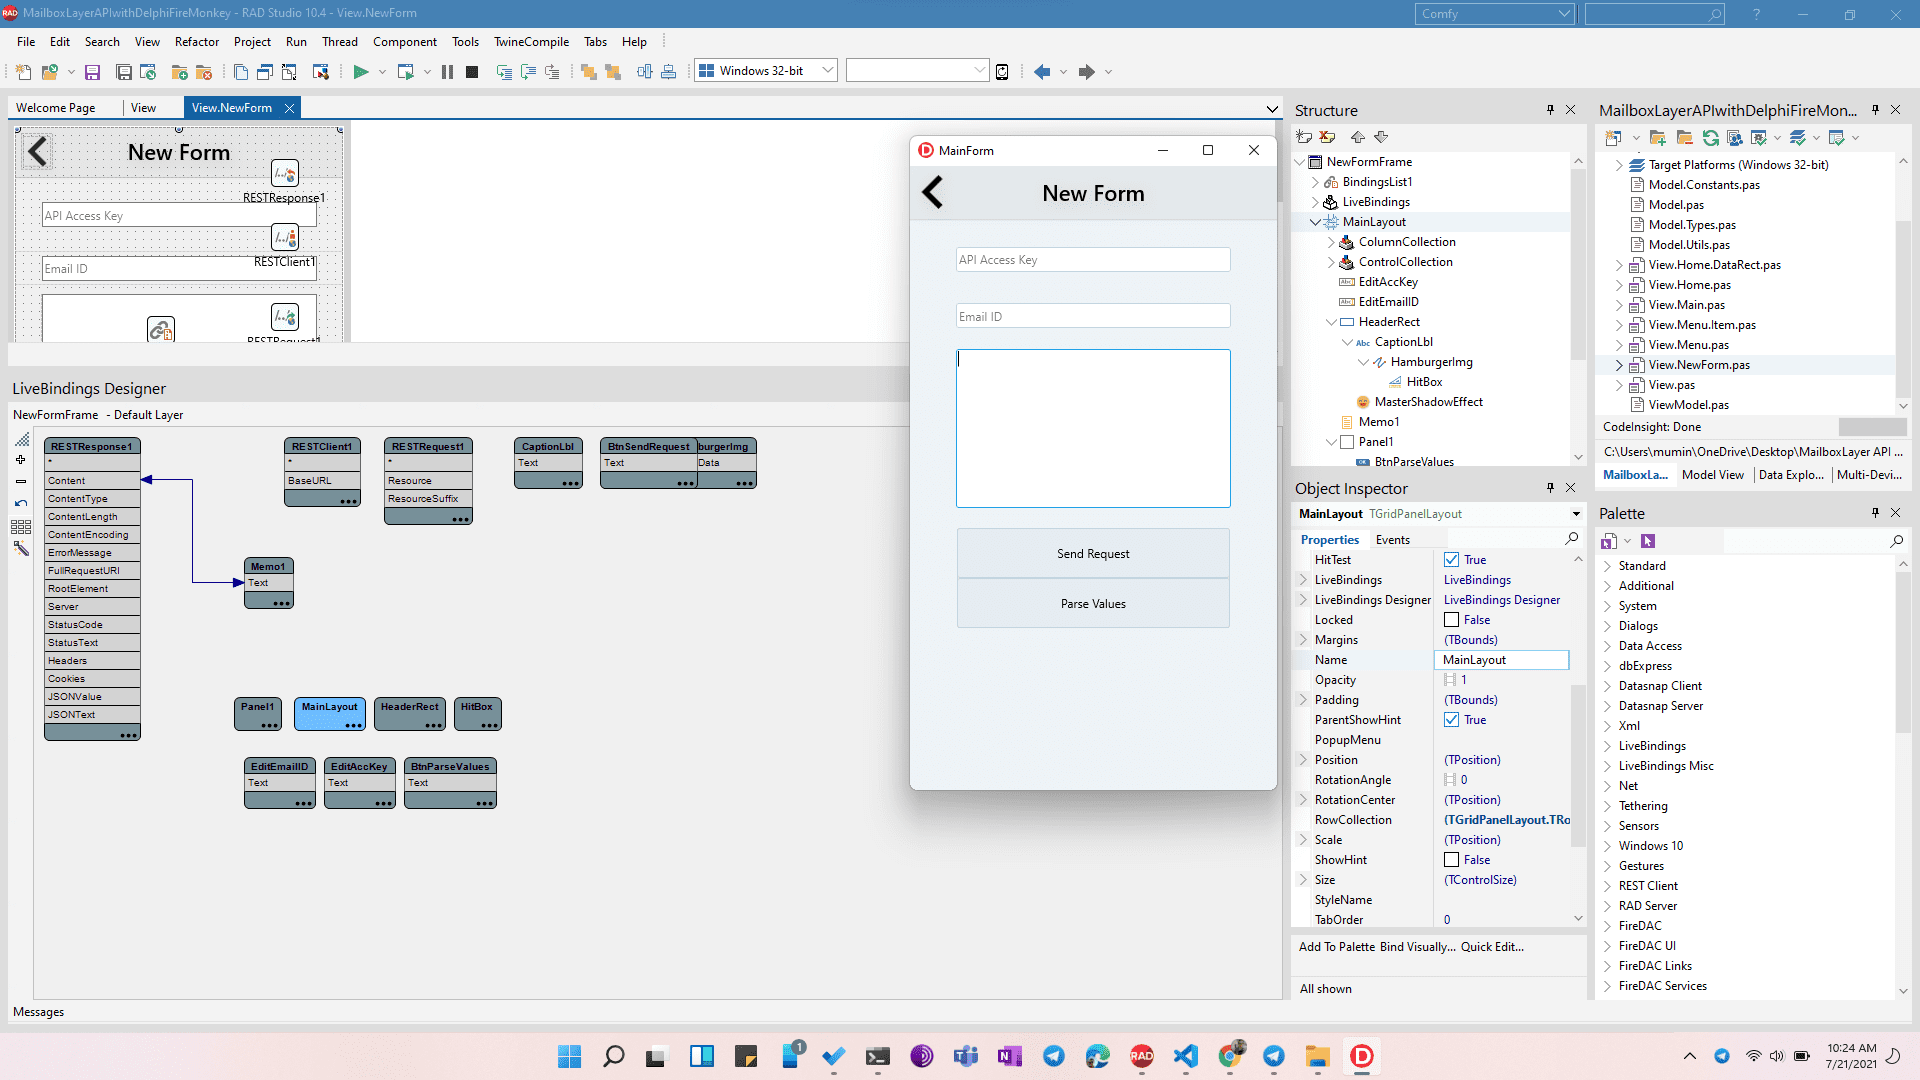The height and width of the screenshot is (1080, 1920).
Task: Expand View.Home.pas in the project tree
Action: pos(1620,284)
